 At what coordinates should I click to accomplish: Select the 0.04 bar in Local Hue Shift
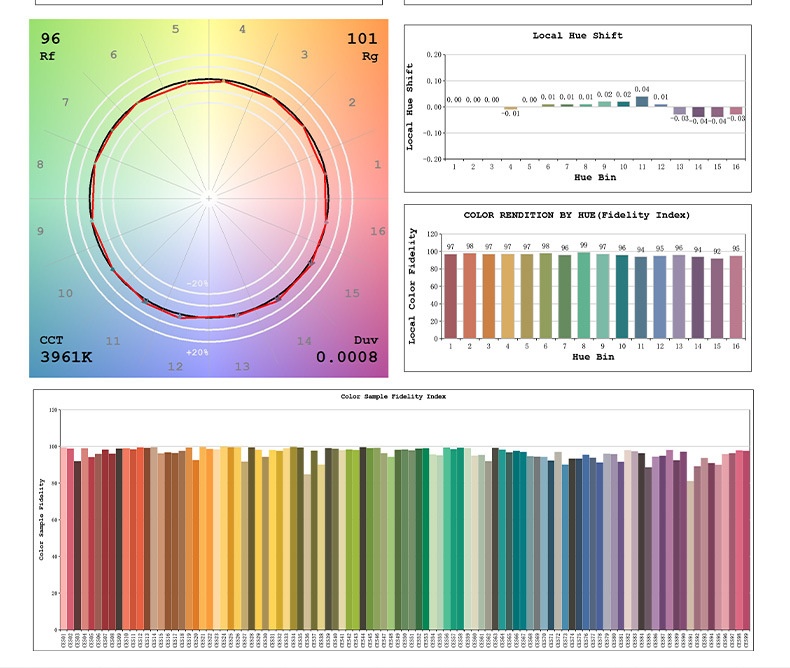point(642,101)
